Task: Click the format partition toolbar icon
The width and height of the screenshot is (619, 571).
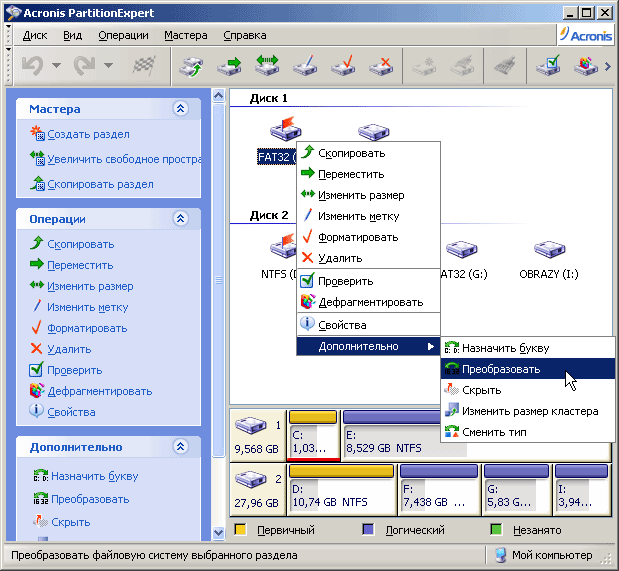Action: pyautogui.click(x=343, y=66)
